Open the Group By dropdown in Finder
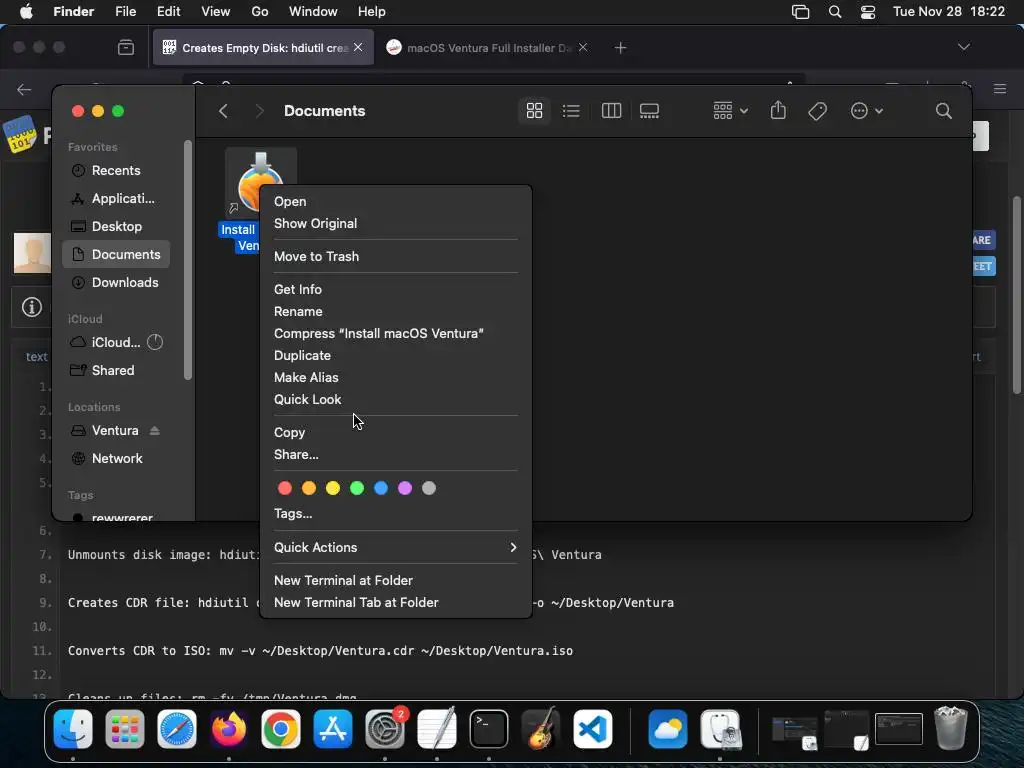This screenshot has height=768, width=1024. [730, 111]
